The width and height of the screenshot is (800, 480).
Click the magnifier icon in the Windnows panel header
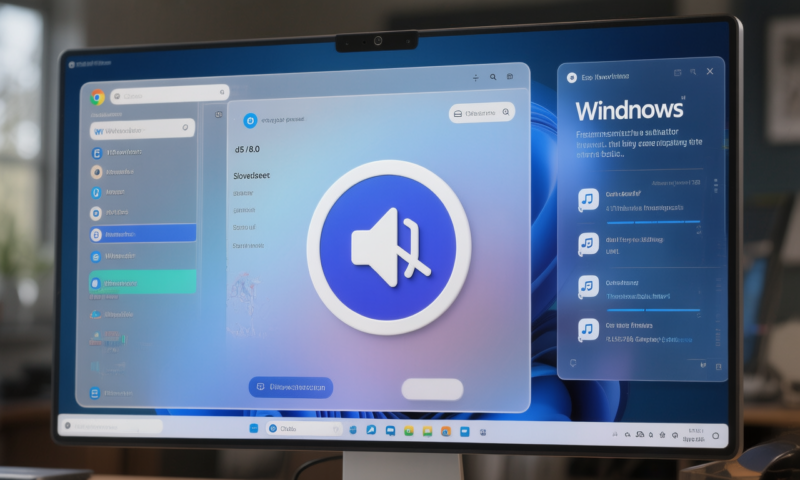[693, 72]
